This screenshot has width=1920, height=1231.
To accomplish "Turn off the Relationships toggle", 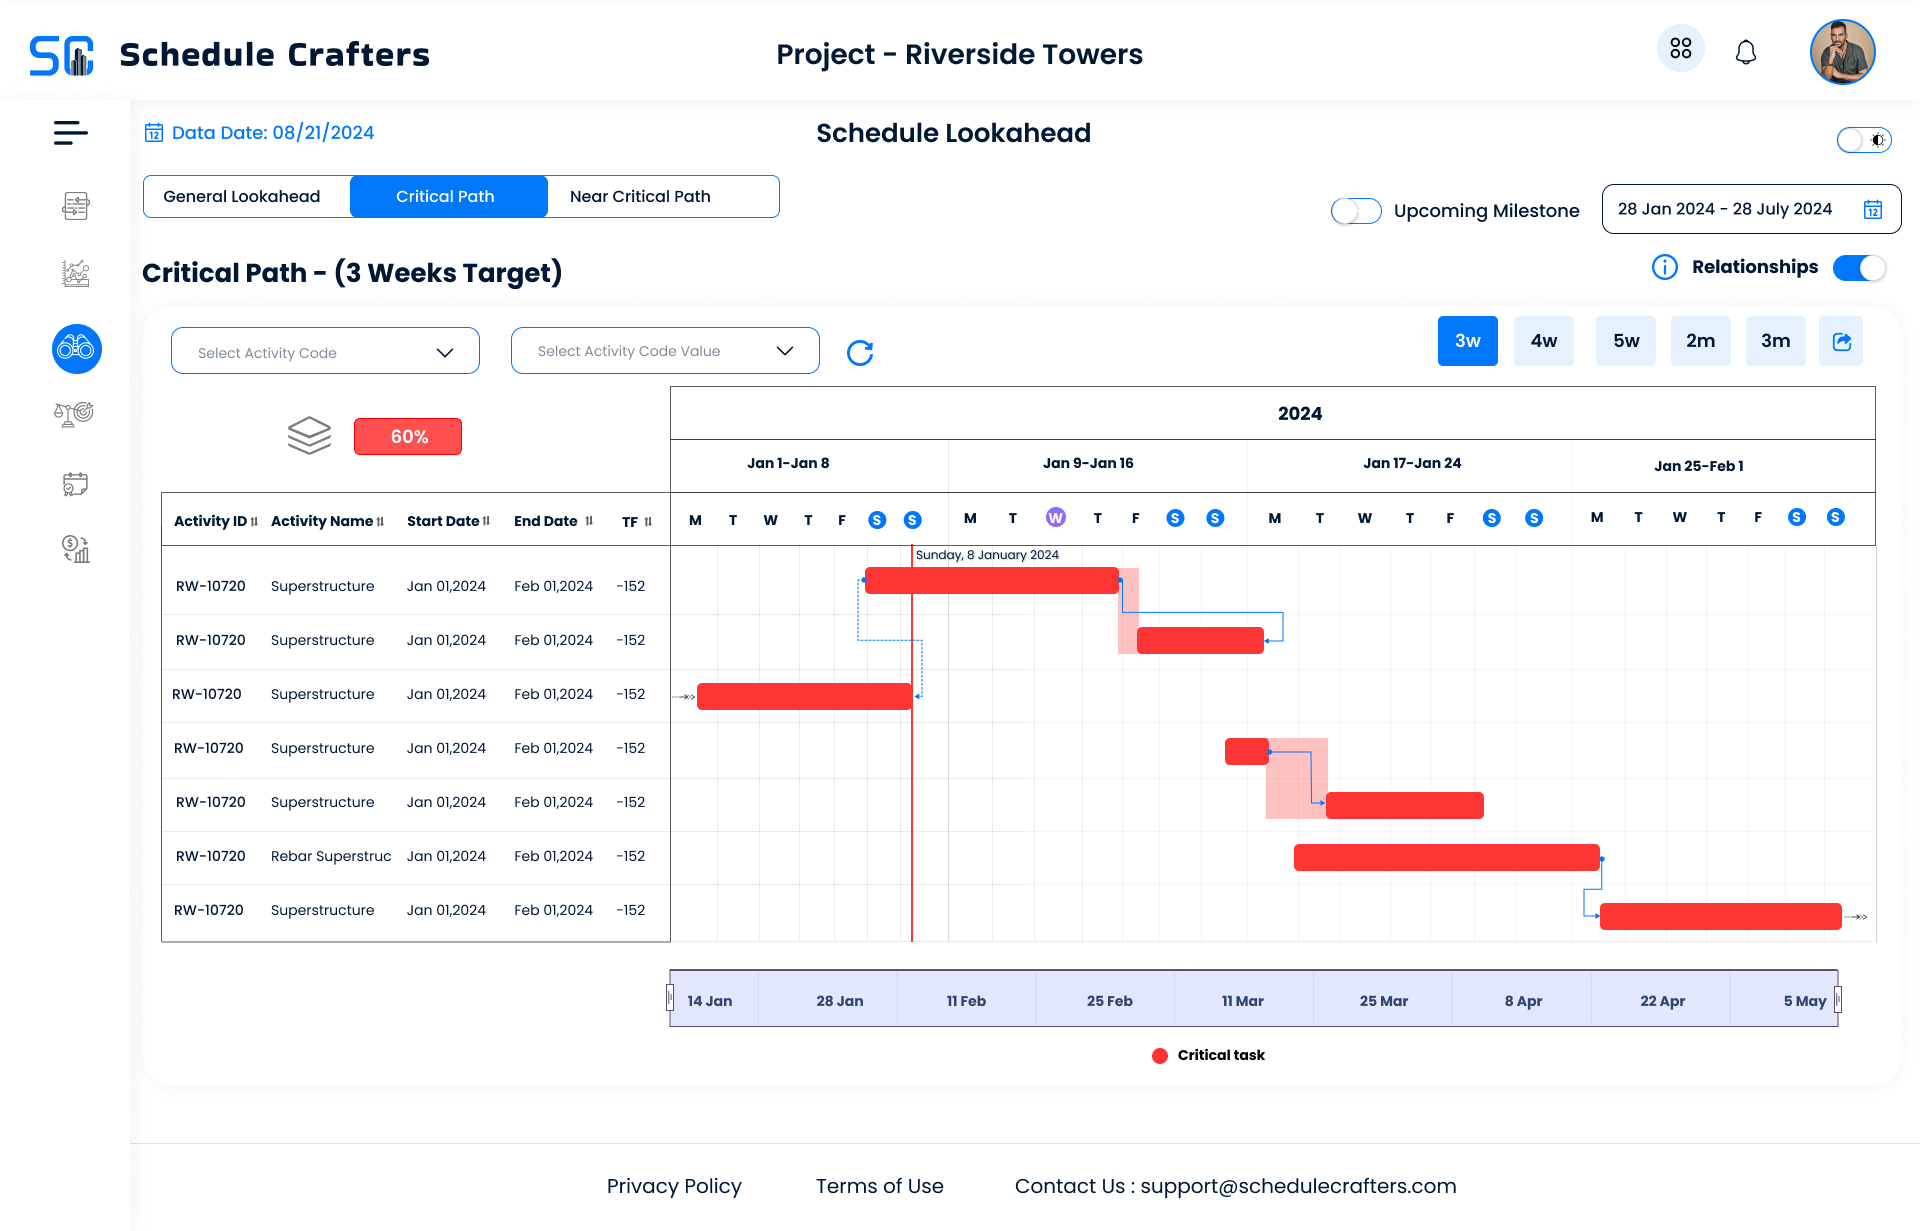I will tap(1859, 268).
